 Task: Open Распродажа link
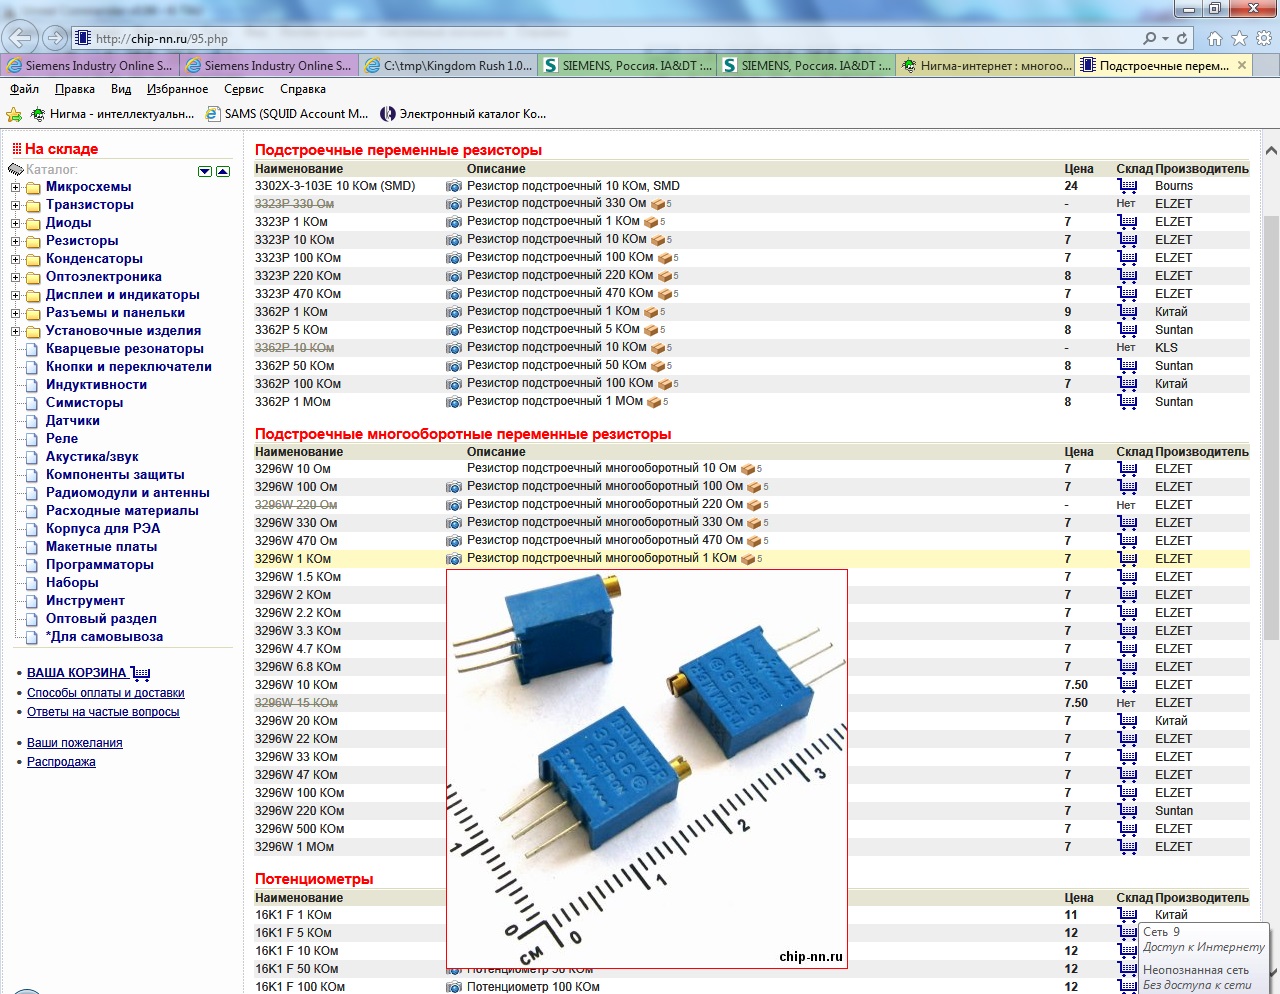pyautogui.click(x=61, y=762)
